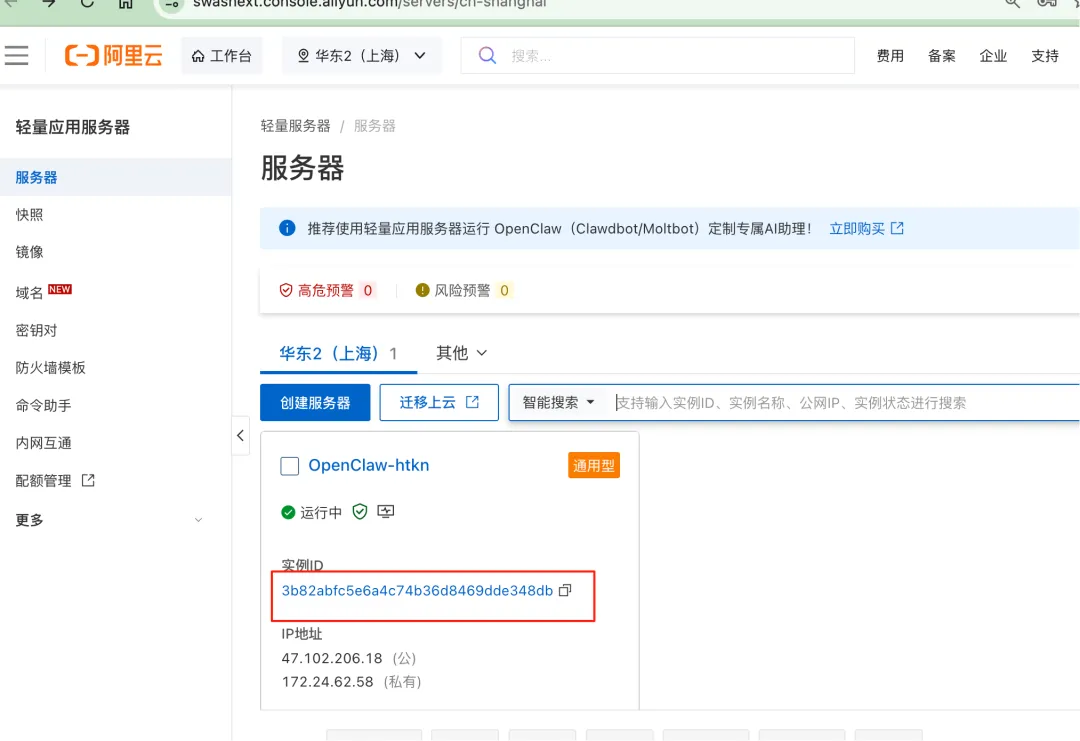Screen dimensions: 1080x741
Task: Click the browser reload icon
Action: pyautogui.click(x=87, y=3)
